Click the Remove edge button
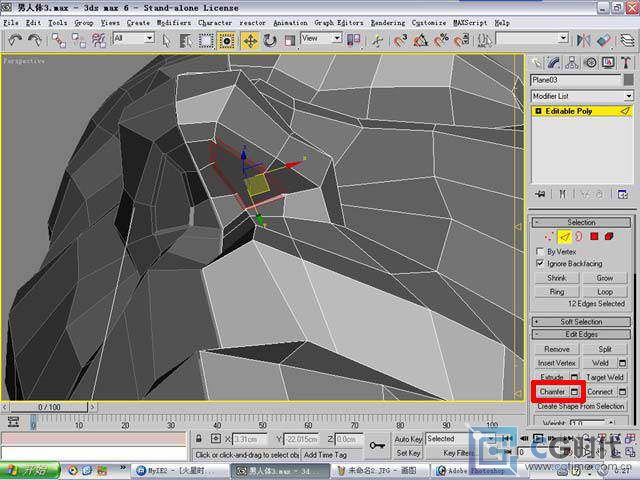 [x=556, y=349]
